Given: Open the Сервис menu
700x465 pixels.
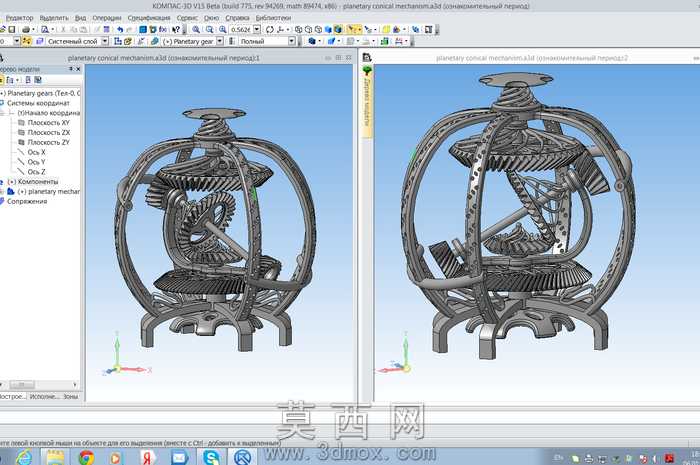Looking at the screenshot, I should pos(187,18).
